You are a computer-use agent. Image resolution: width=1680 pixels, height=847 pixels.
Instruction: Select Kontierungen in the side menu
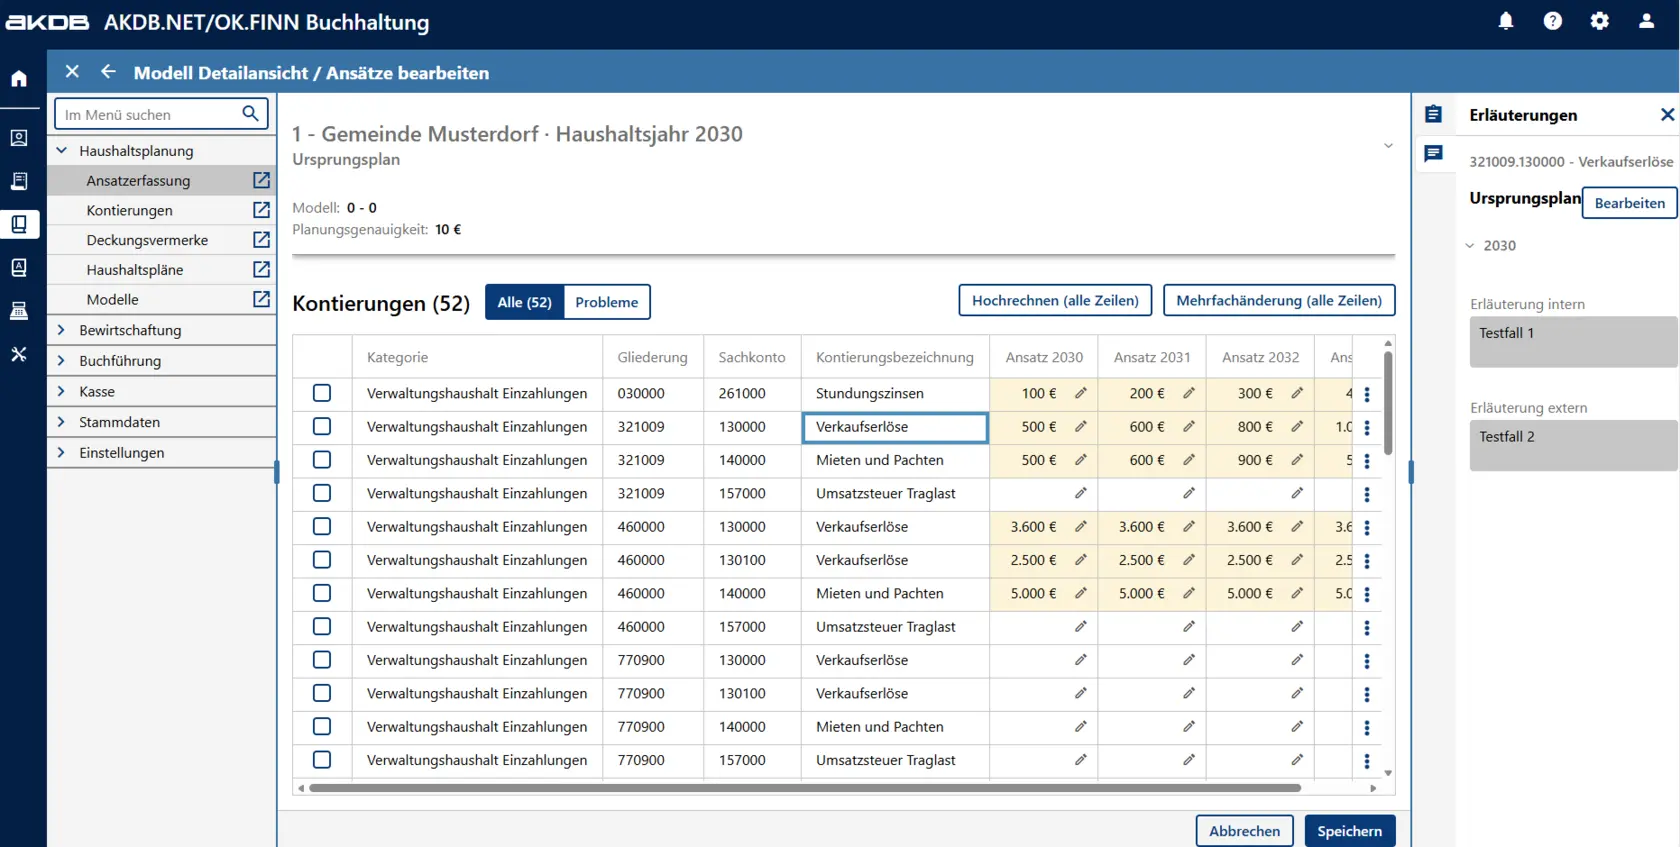pyautogui.click(x=130, y=210)
